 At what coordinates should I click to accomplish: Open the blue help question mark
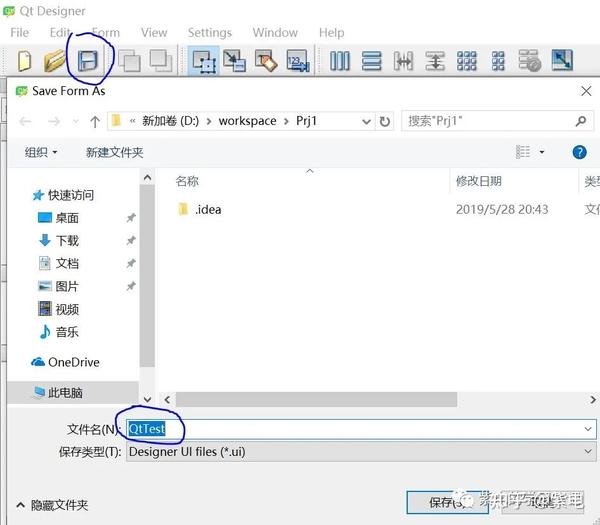point(579,152)
